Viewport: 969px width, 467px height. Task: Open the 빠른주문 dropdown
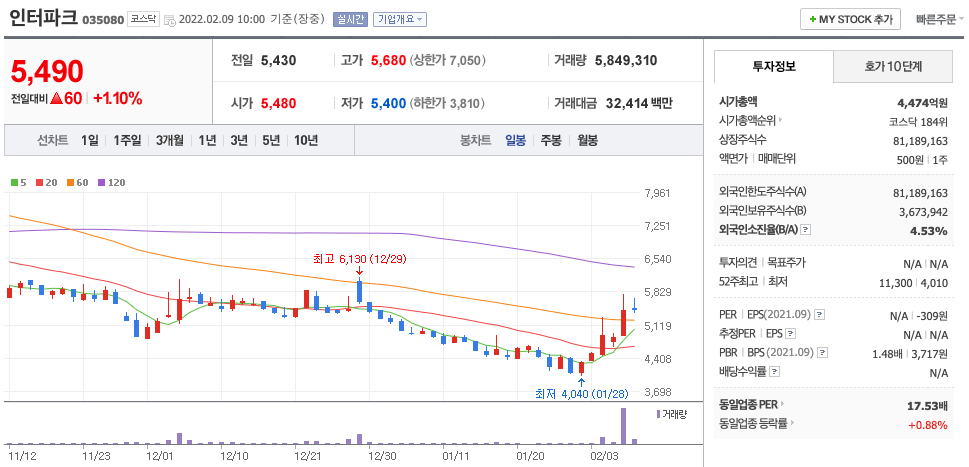[x=940, y=19]
